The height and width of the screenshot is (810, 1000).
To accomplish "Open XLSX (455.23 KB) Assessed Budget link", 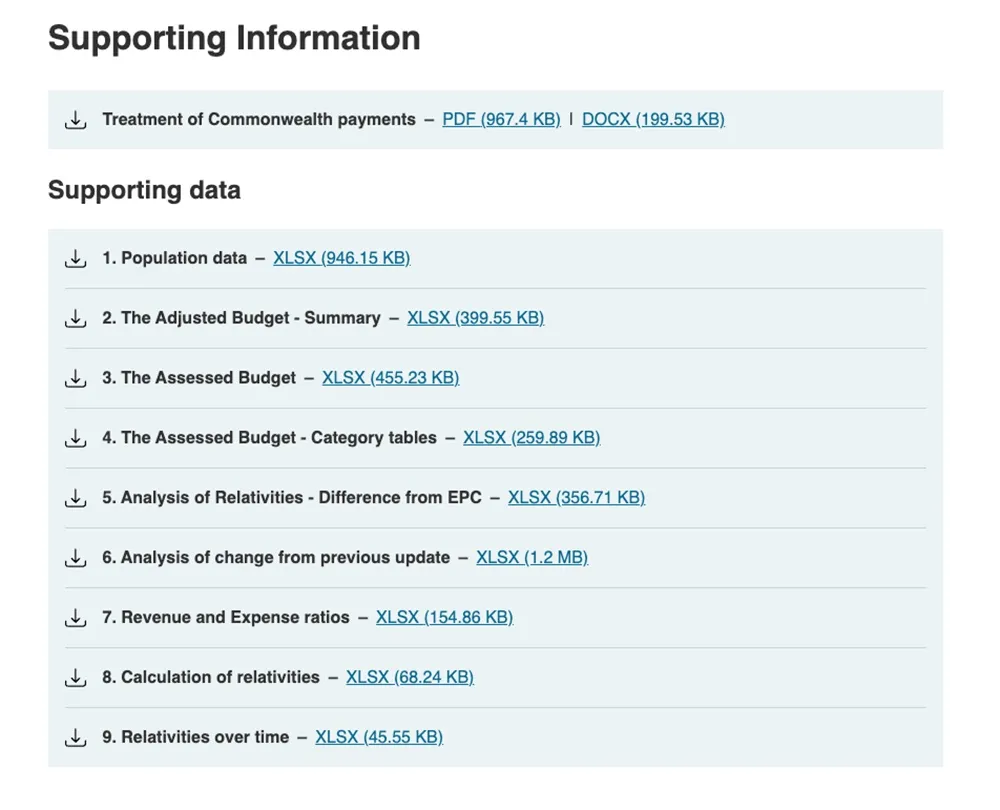I will [x=390, y=378].
